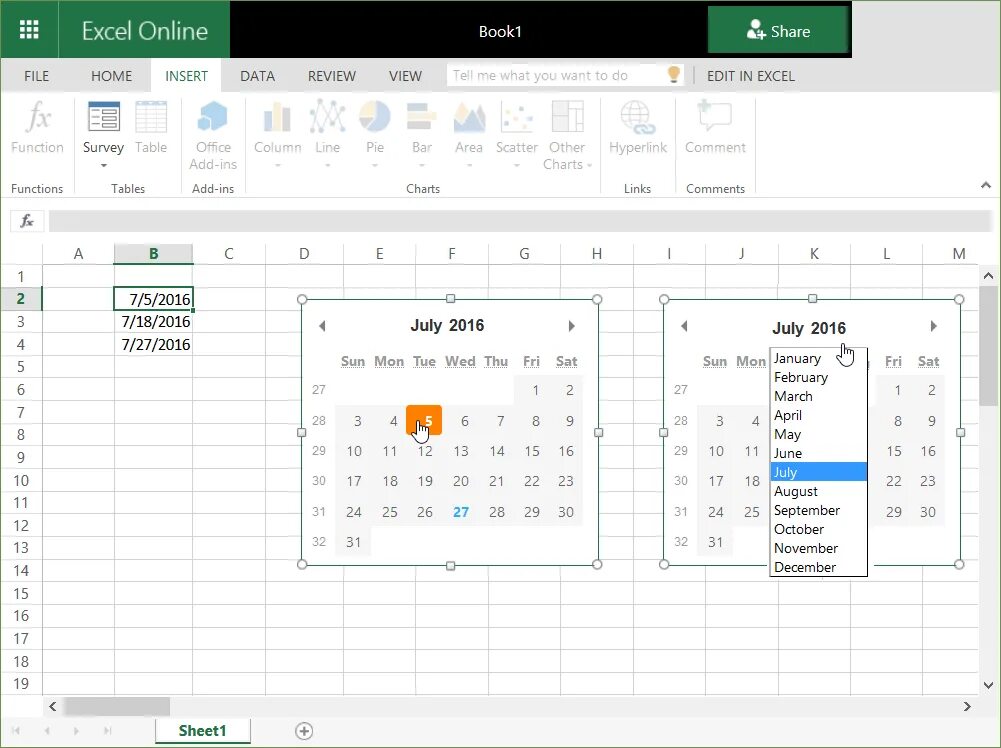The width and height of the screenshot is (1001, 748).
Task: Select cell with 7/18/2016
Action: click(153, 322)
